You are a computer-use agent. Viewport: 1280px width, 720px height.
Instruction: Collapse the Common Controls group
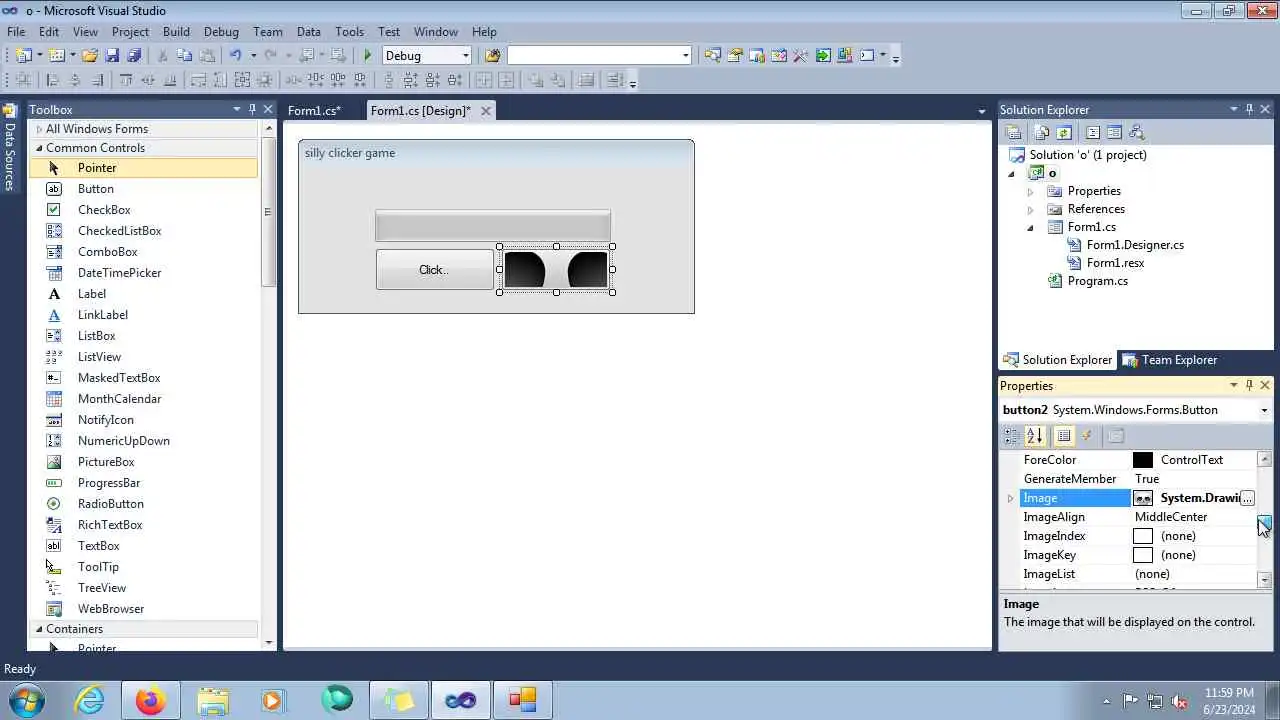[39, 148]
